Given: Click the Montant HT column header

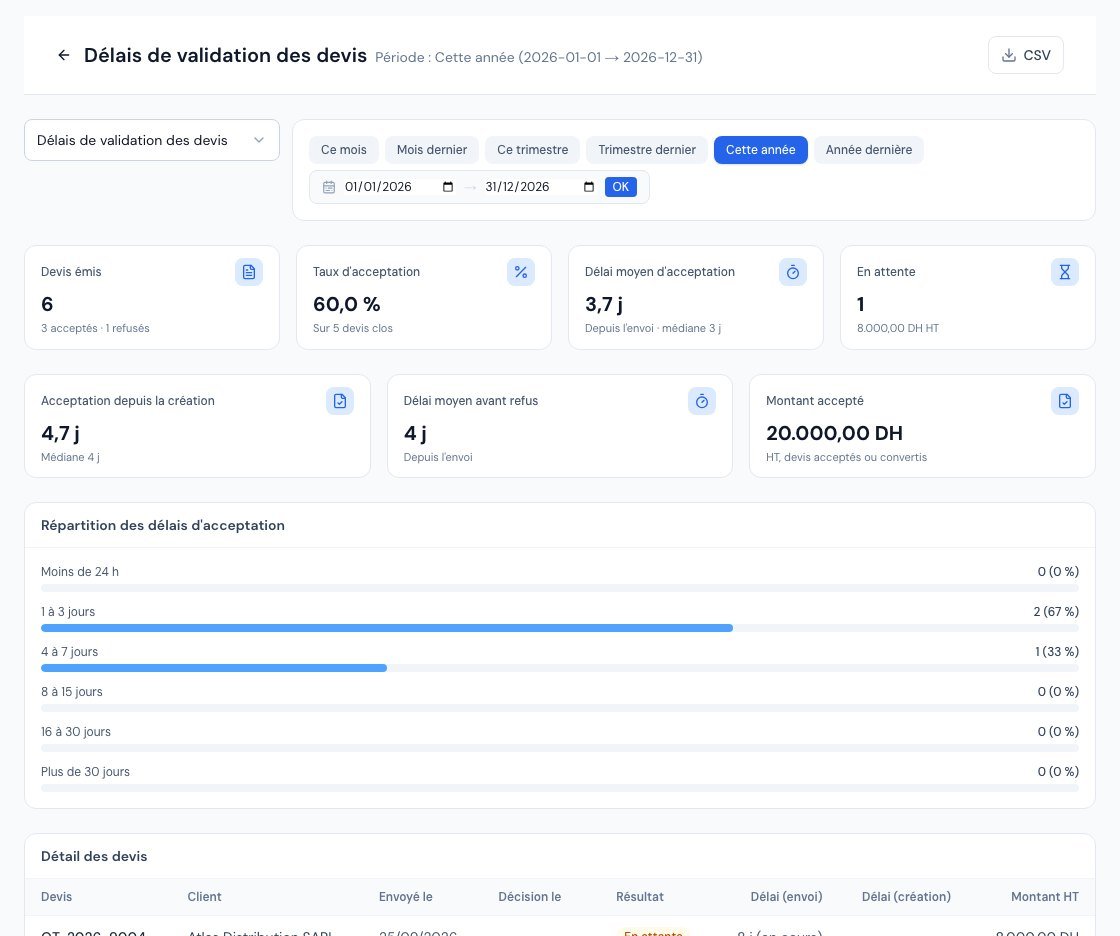Looking at the screenshot, I should click(1045, 897).
